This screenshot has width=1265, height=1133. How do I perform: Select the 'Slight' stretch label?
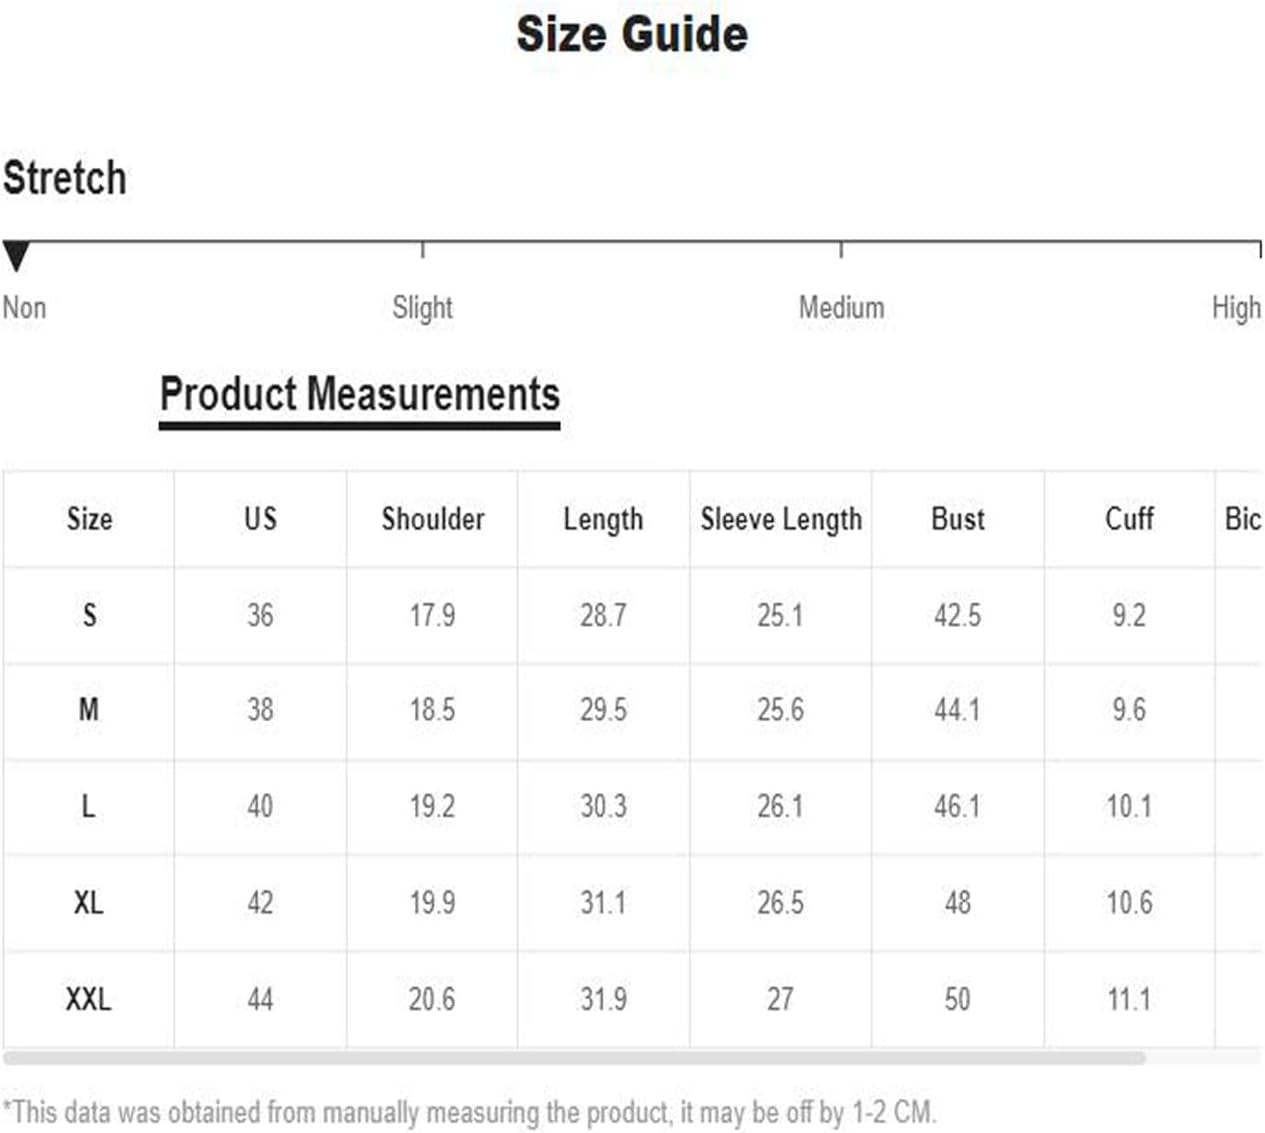coord(422,308)
